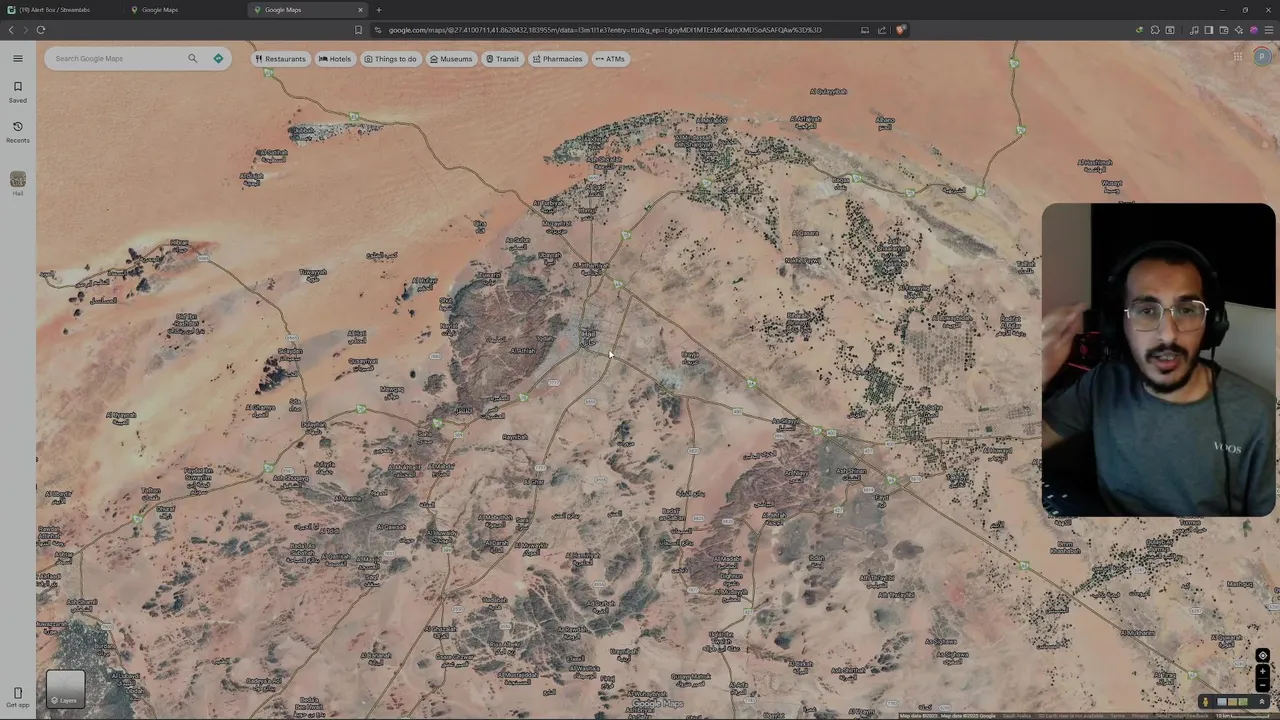Open the Google apps grid
The image size is (1280, 720).
click(x=1237, y=57)
